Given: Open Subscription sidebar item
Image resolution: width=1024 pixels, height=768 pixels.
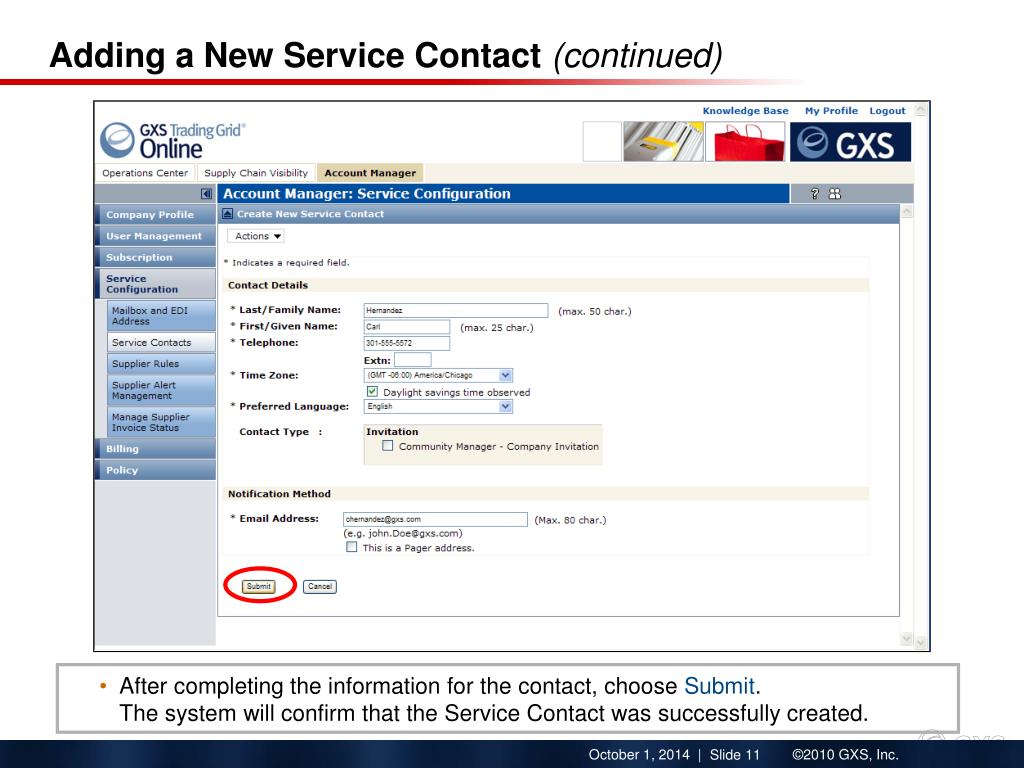Looking at the screenshot, I should pos(155,257).
